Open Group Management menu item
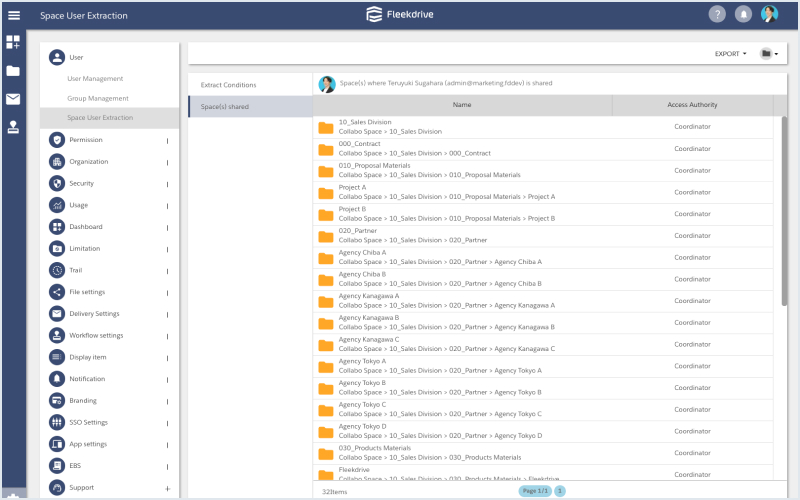The width and height of the screenshot is (800, 500). 98,98
